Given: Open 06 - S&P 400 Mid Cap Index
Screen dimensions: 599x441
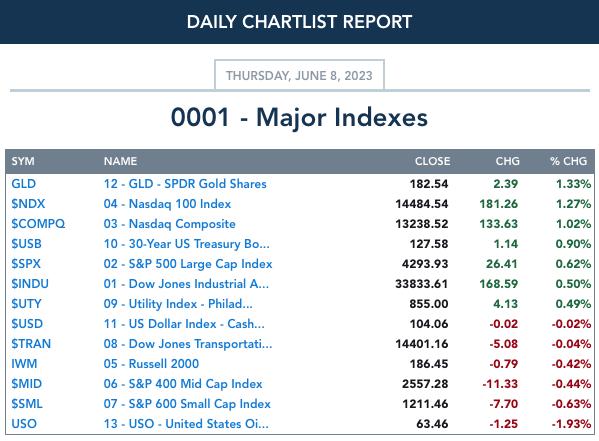Looking at the screenshot, I should pyautogui.click(x=183, y=384).
